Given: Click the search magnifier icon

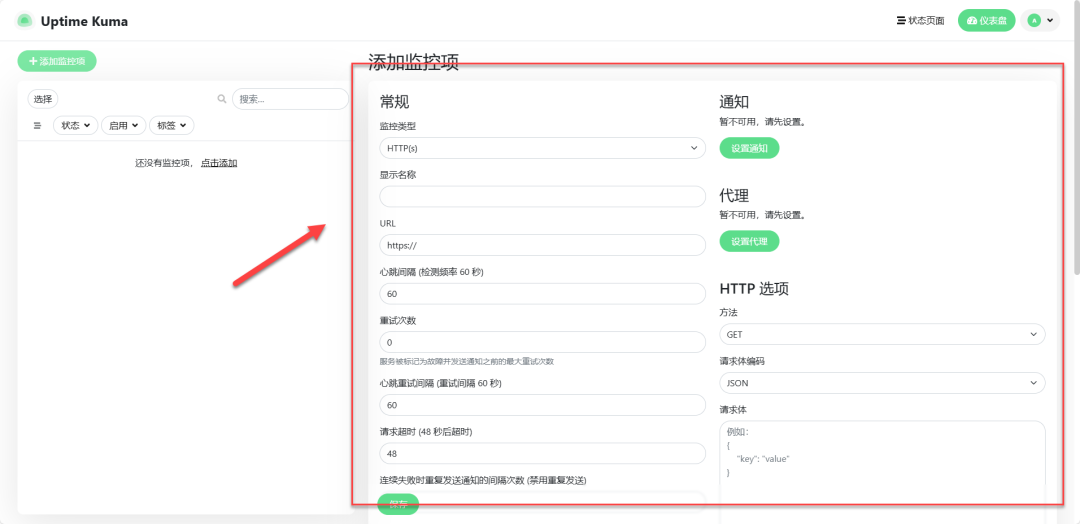Looking at the screenshot, I should [222, 99].
